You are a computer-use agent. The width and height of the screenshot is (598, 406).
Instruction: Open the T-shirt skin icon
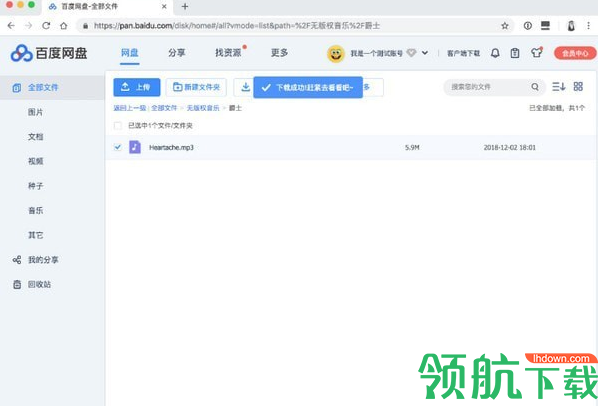coord(537,53)
